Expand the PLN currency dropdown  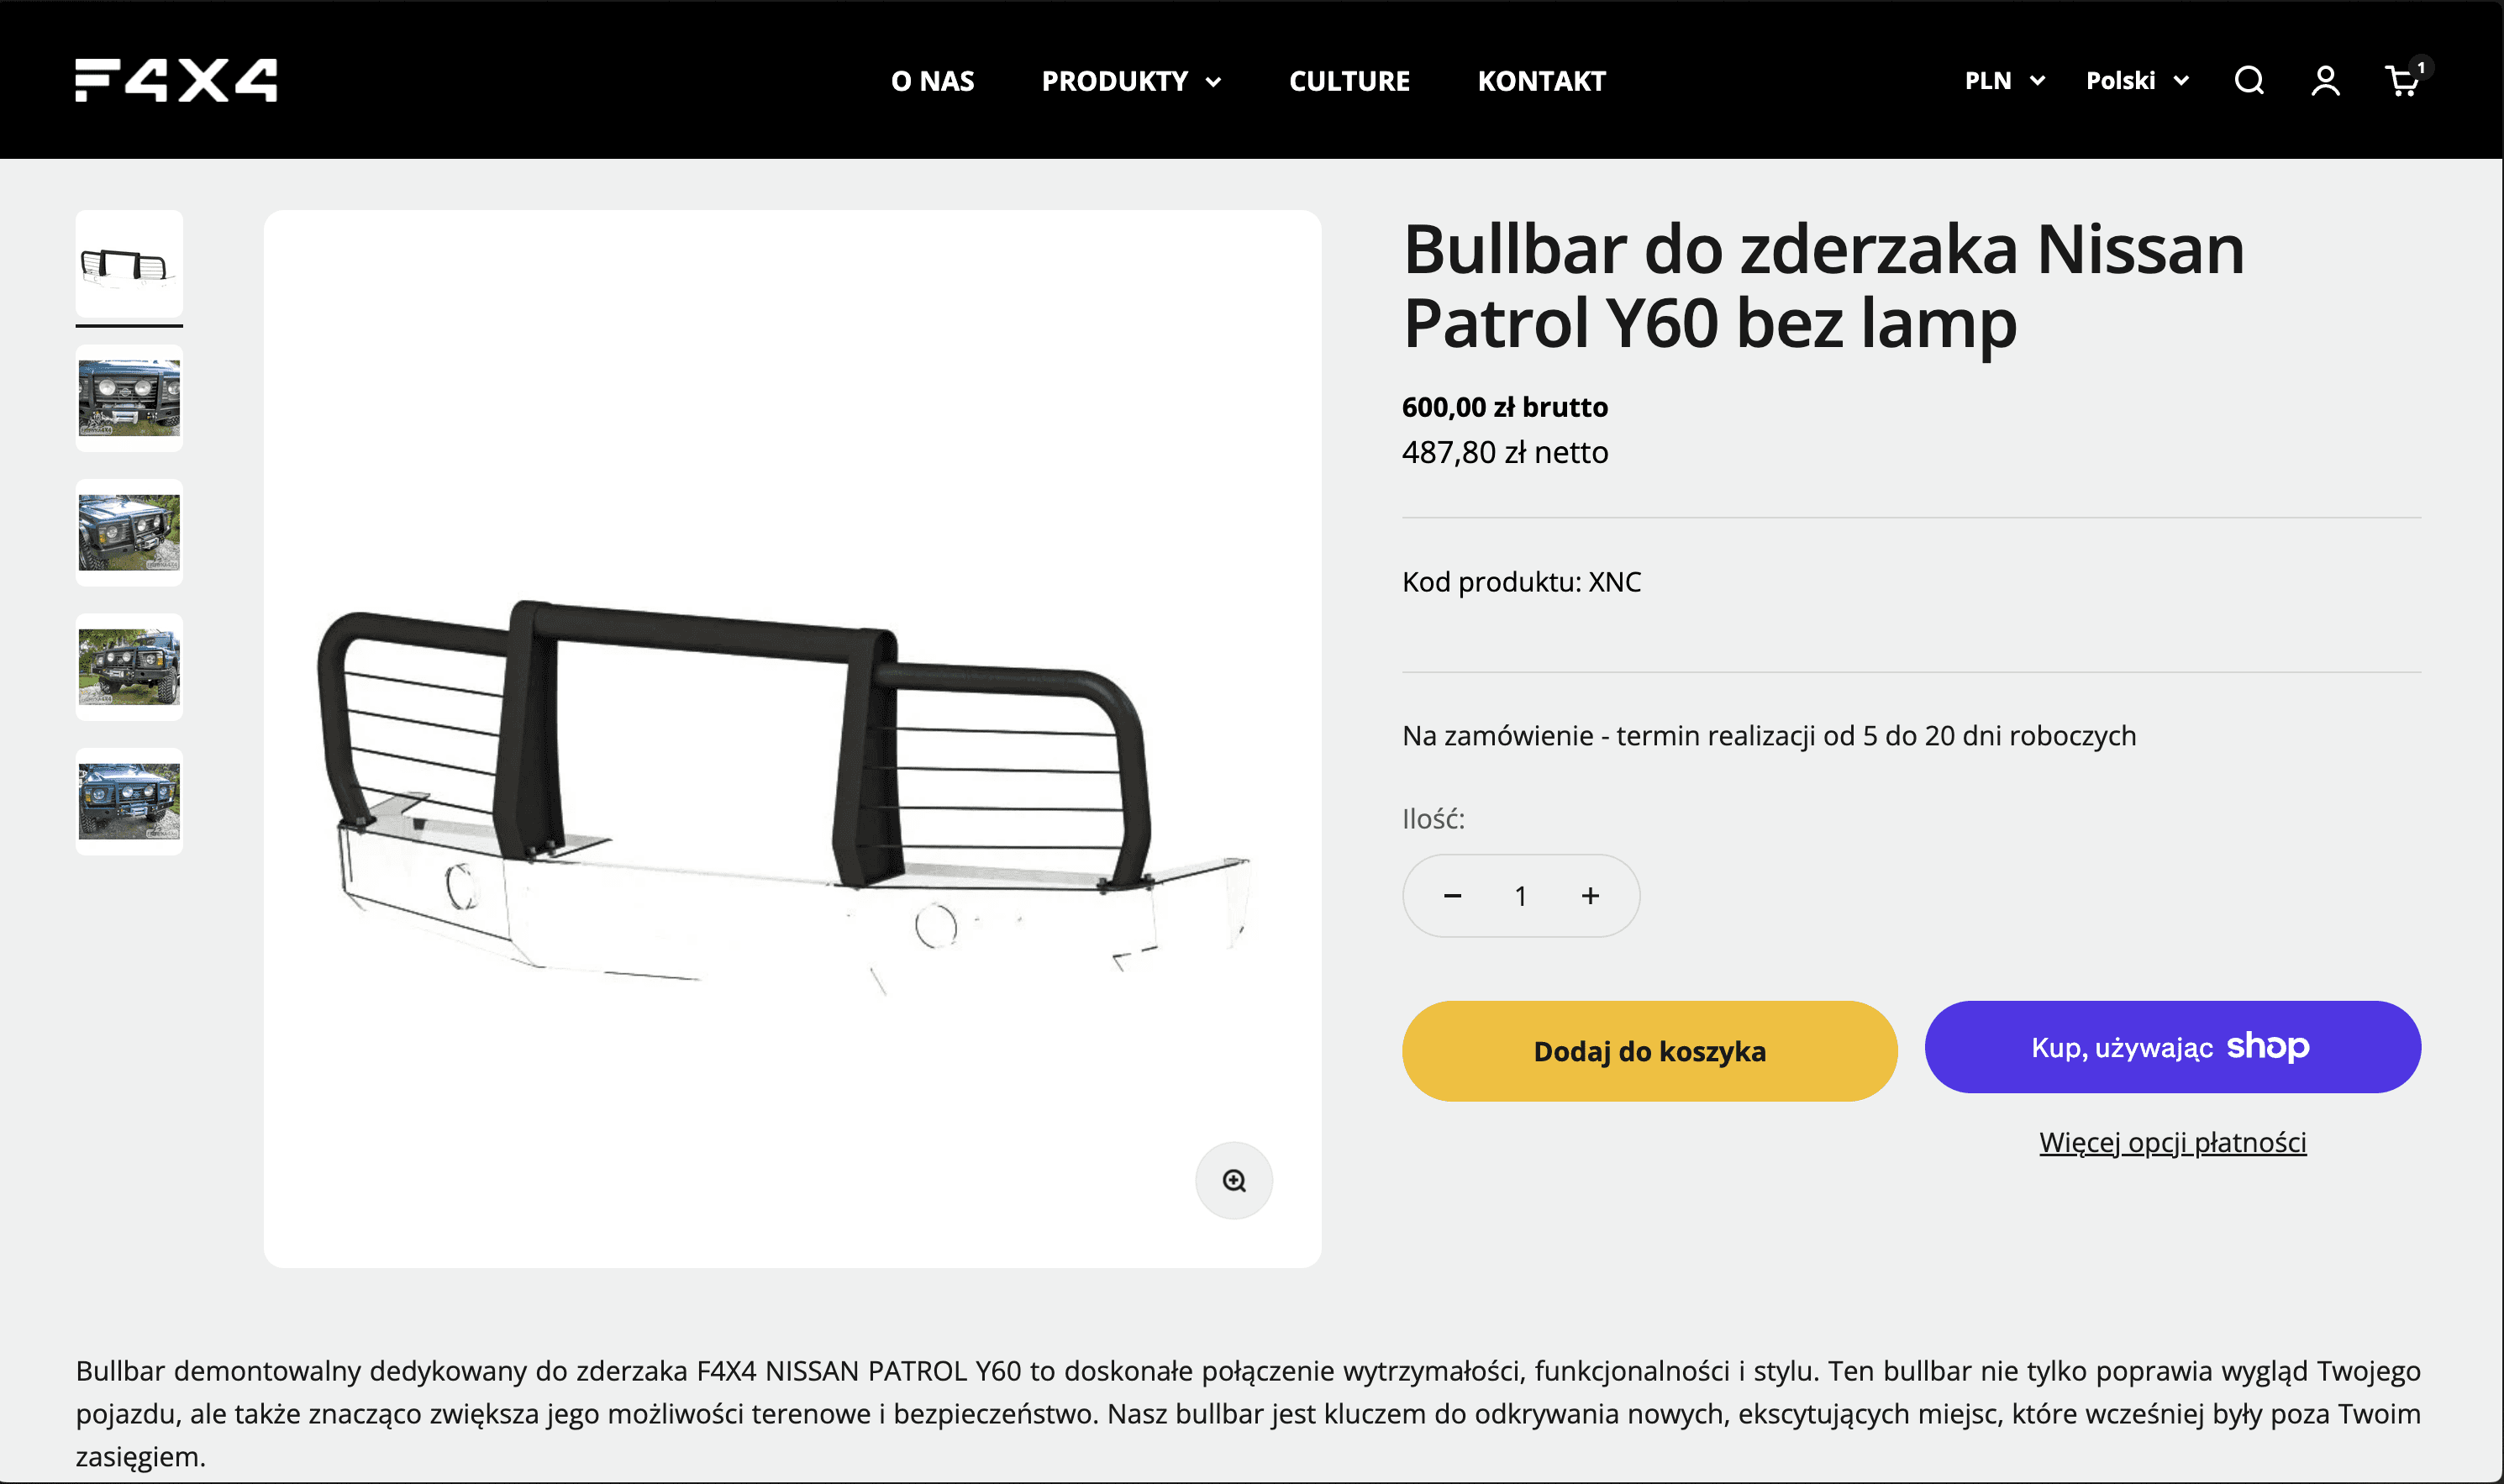2004,80
